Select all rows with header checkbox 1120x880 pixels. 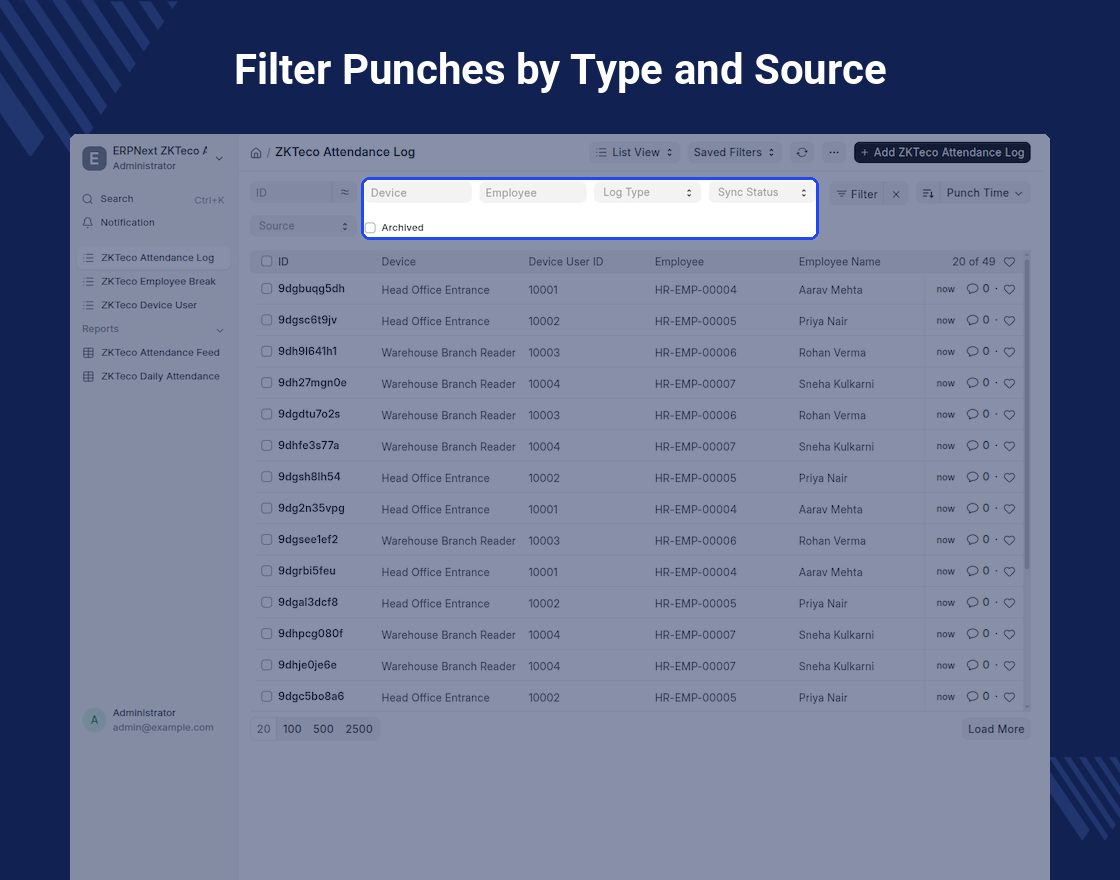(x=266, y=261)
